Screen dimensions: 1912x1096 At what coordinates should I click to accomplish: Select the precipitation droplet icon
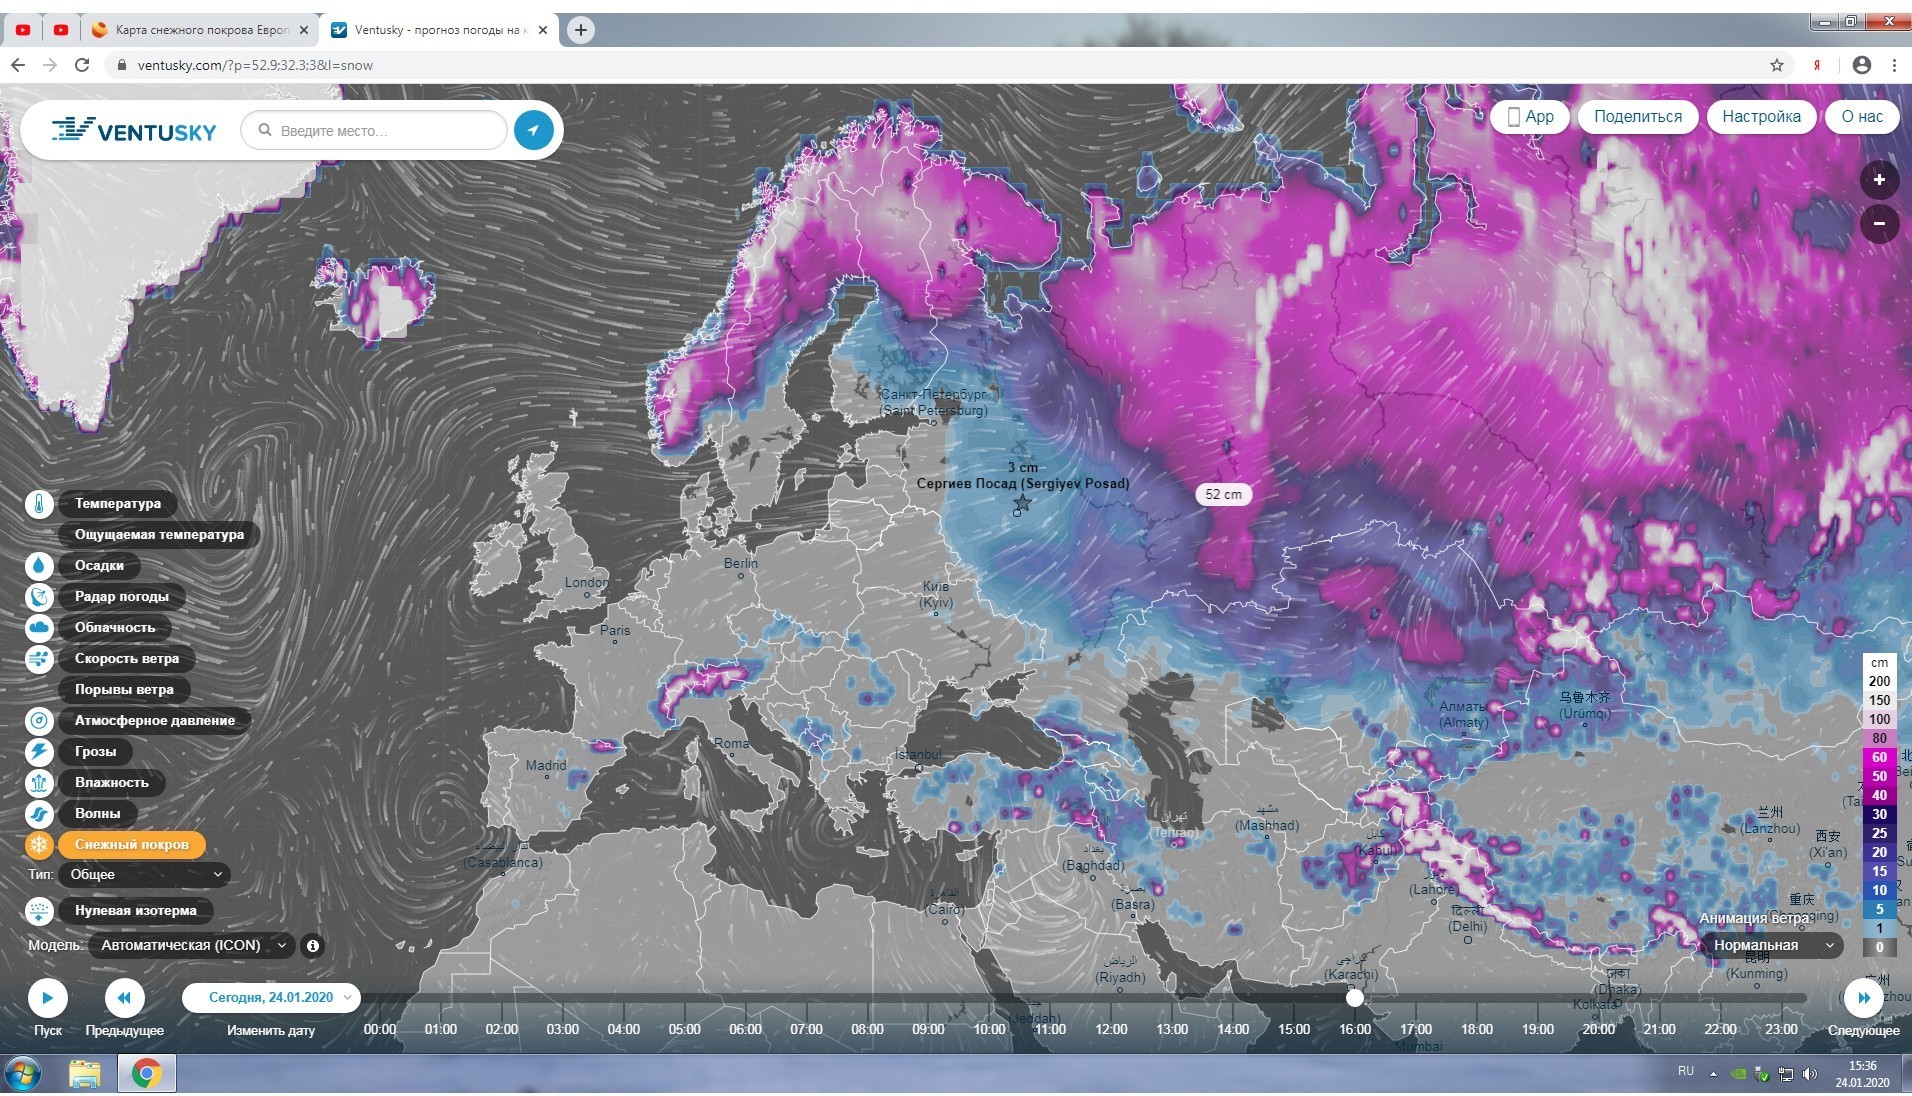[39, 566]
